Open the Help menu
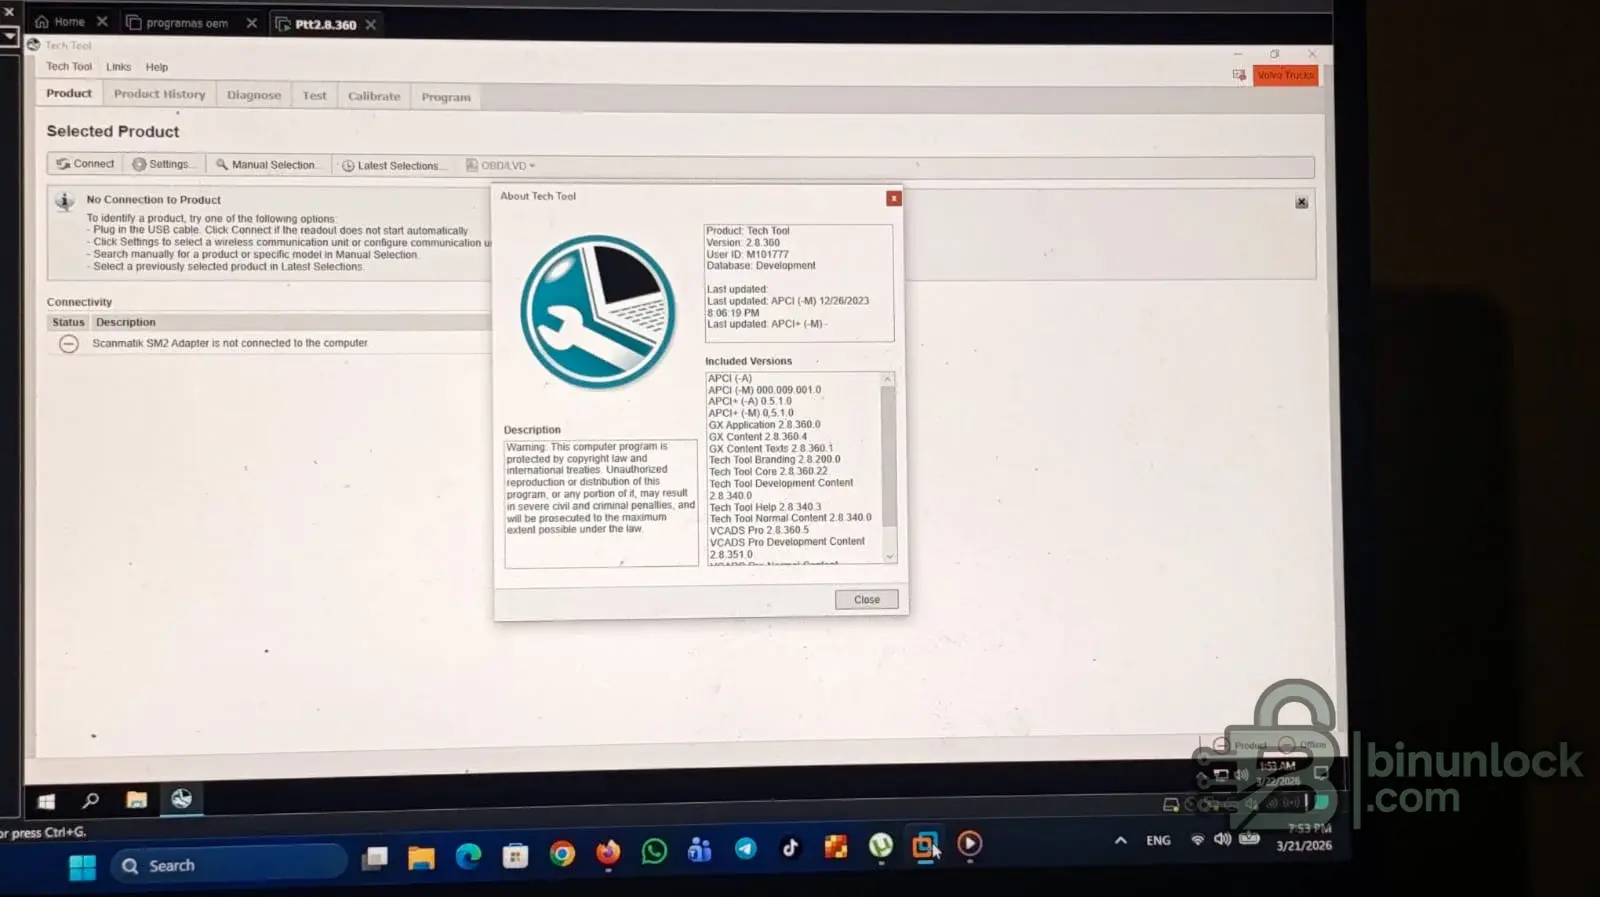Viewport: 1600px width, 897px height. pyautogui.click(x=157, y=68)
